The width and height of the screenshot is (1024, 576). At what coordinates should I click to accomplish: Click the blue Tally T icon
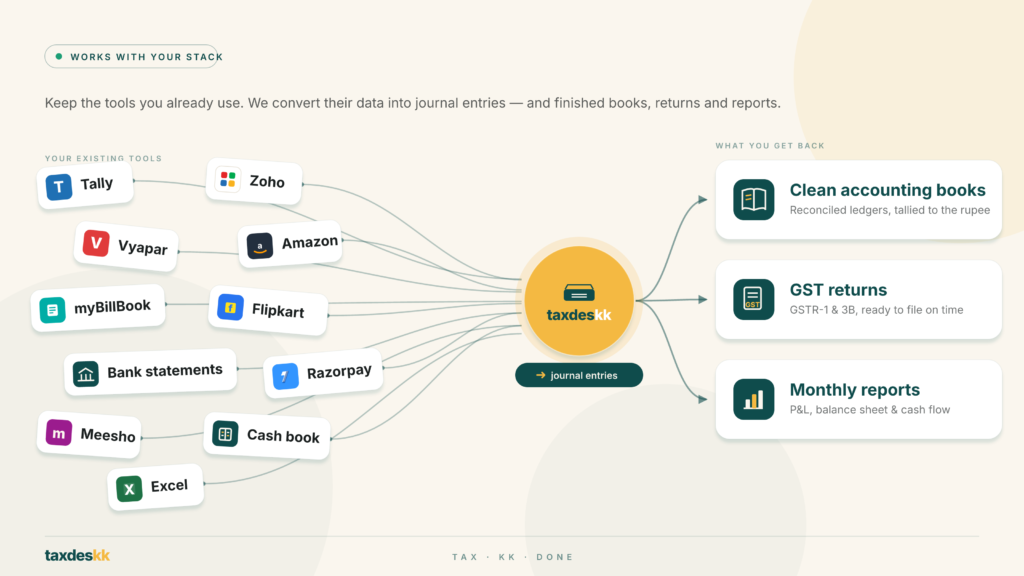coord(59,187)
